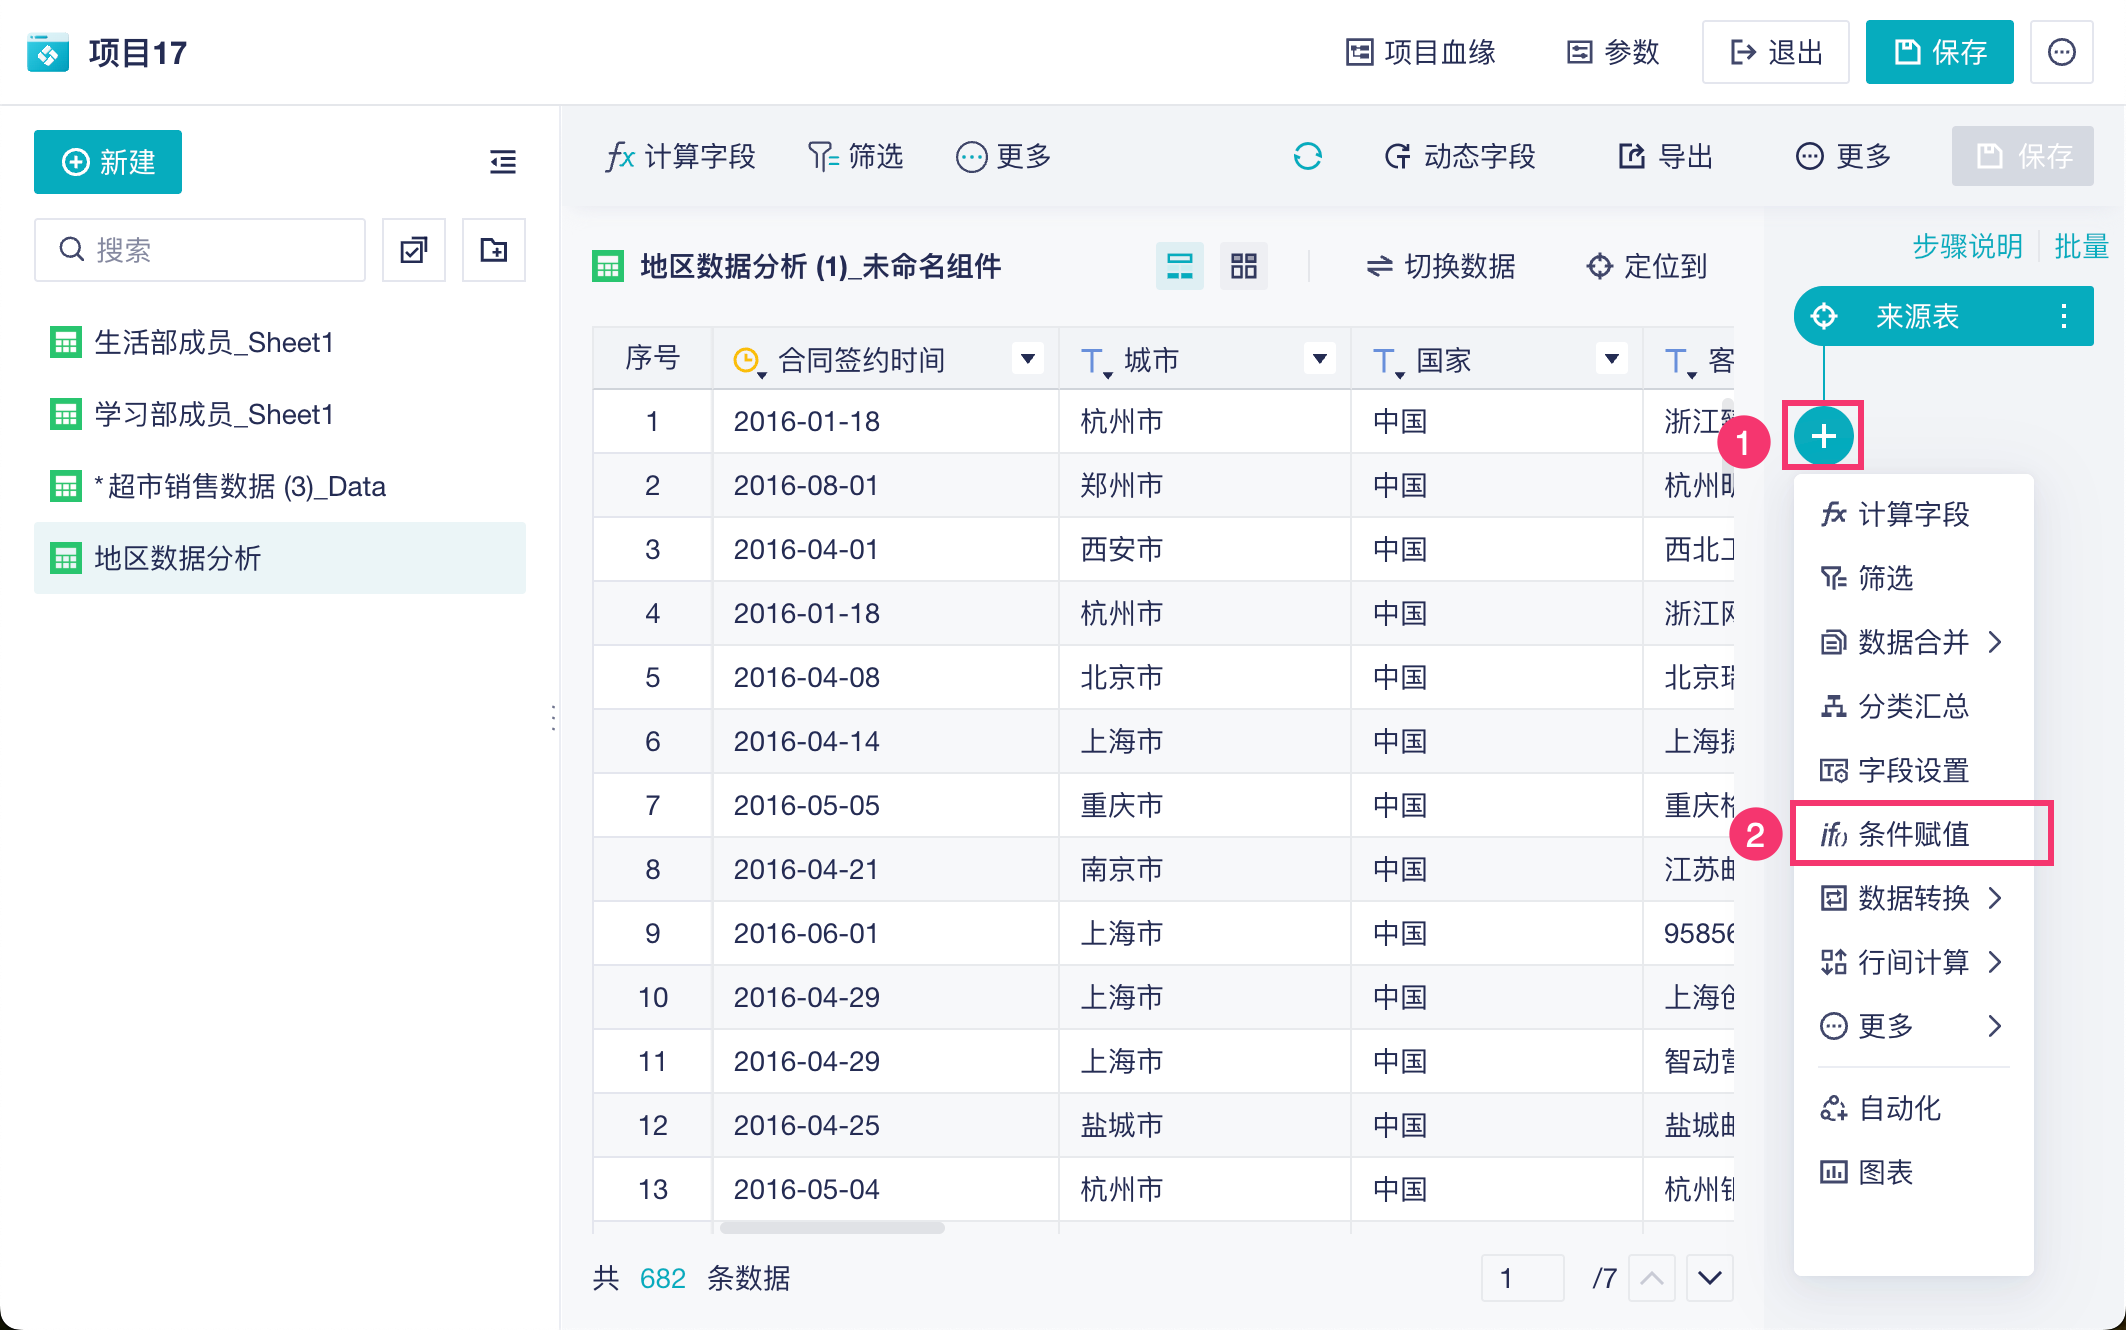Click the batch select icon beside search
Screen dimensions: 2126x1330
tap(414, 250)
